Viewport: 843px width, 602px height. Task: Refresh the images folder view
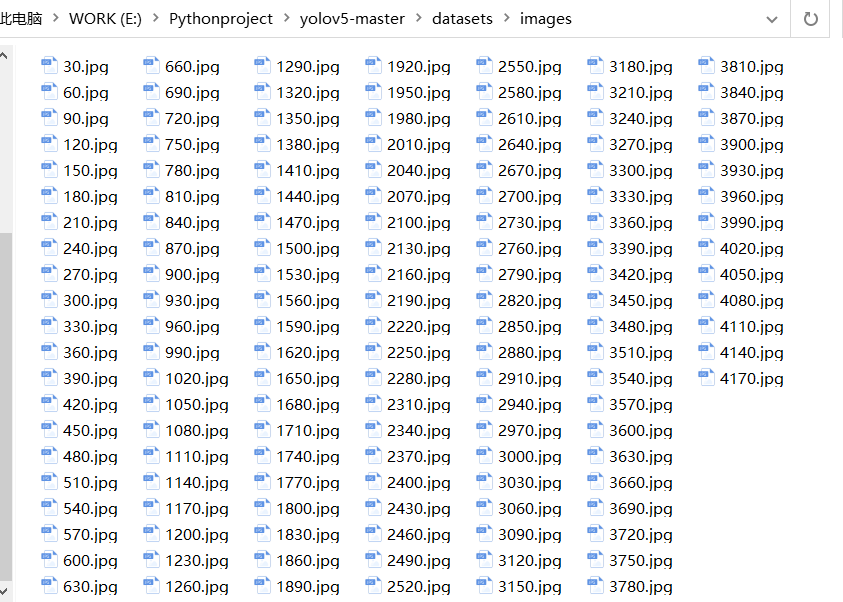click(810, 19)
